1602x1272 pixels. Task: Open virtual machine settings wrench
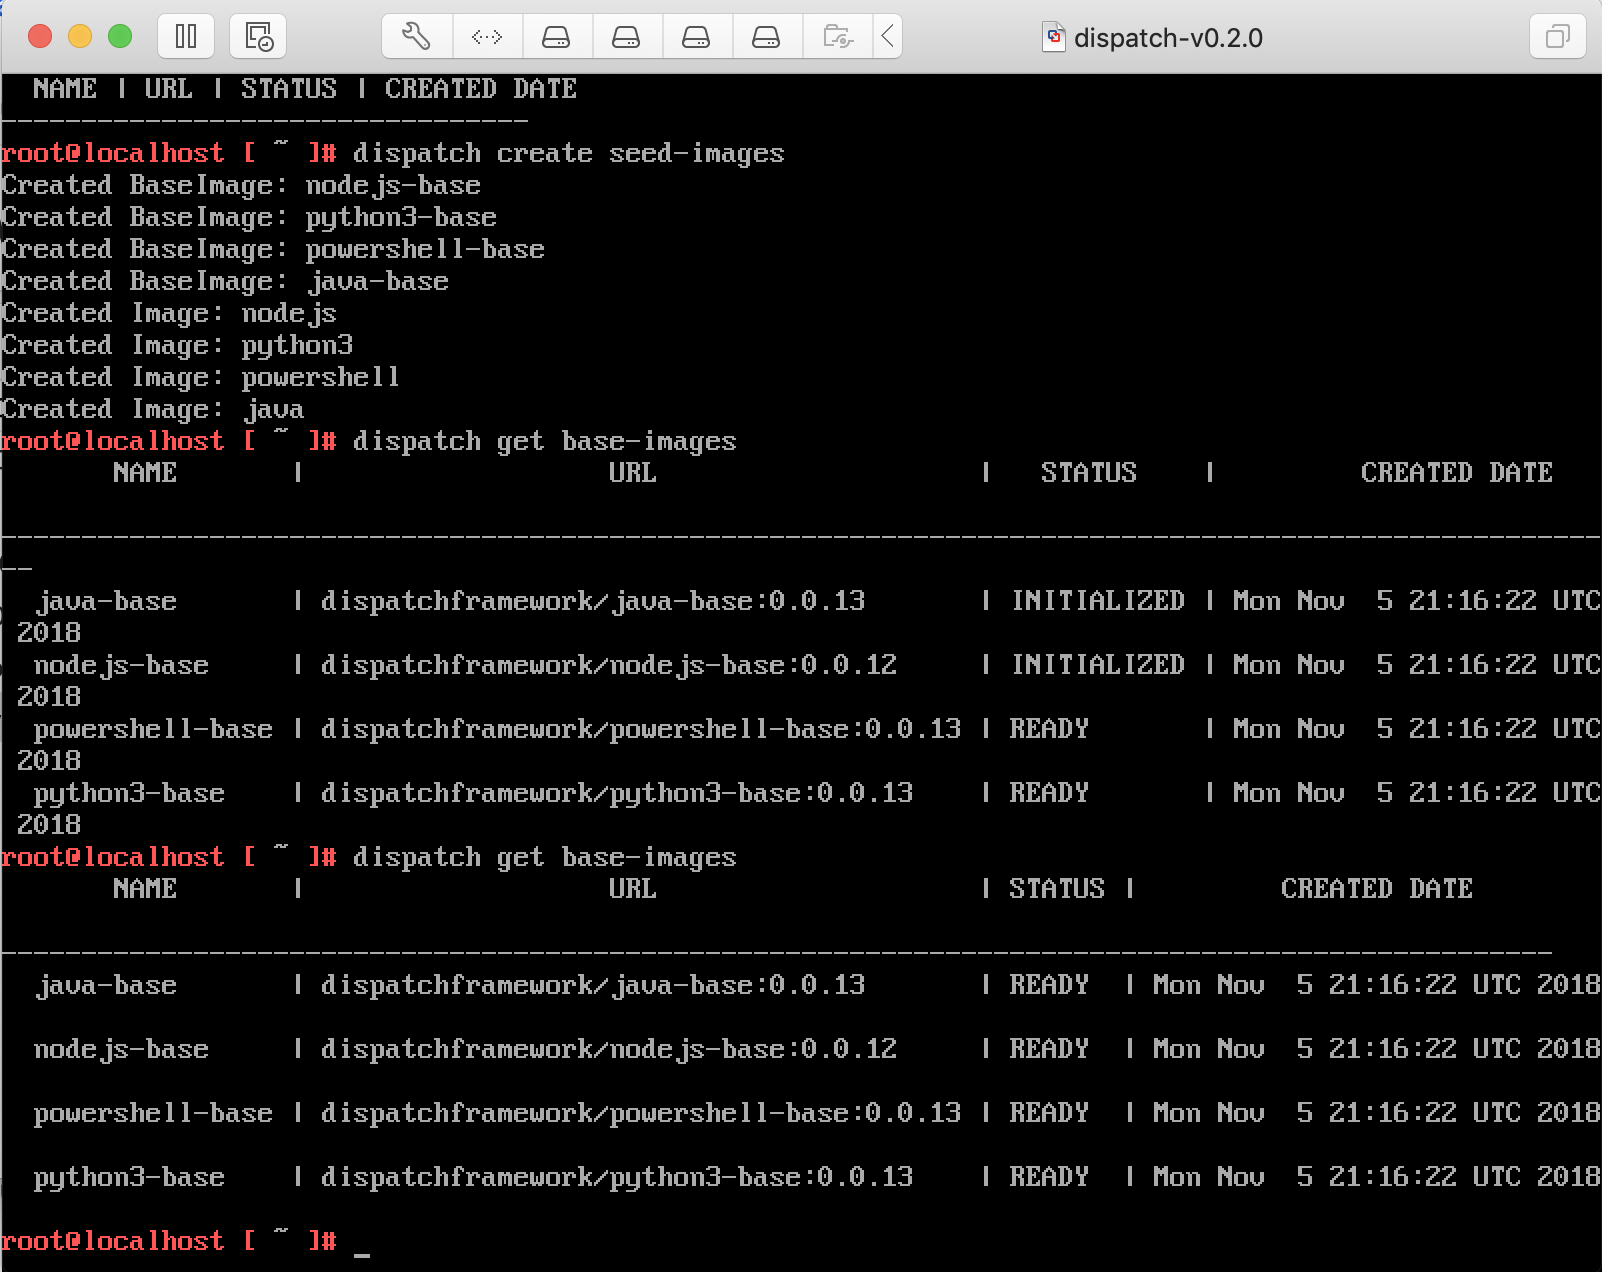click(417, 37)
